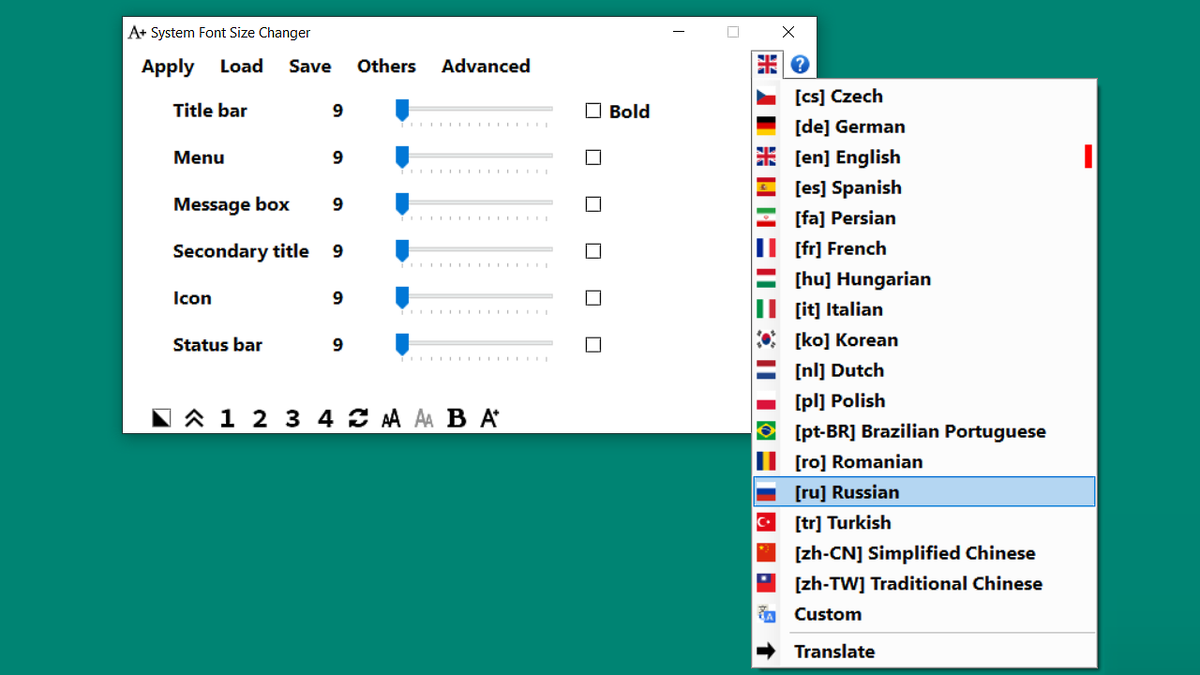The width and height of the screenshot is (1200, 675).
Task: Open the Load menu
Action: pyautogui.click(x=241, y=66)
